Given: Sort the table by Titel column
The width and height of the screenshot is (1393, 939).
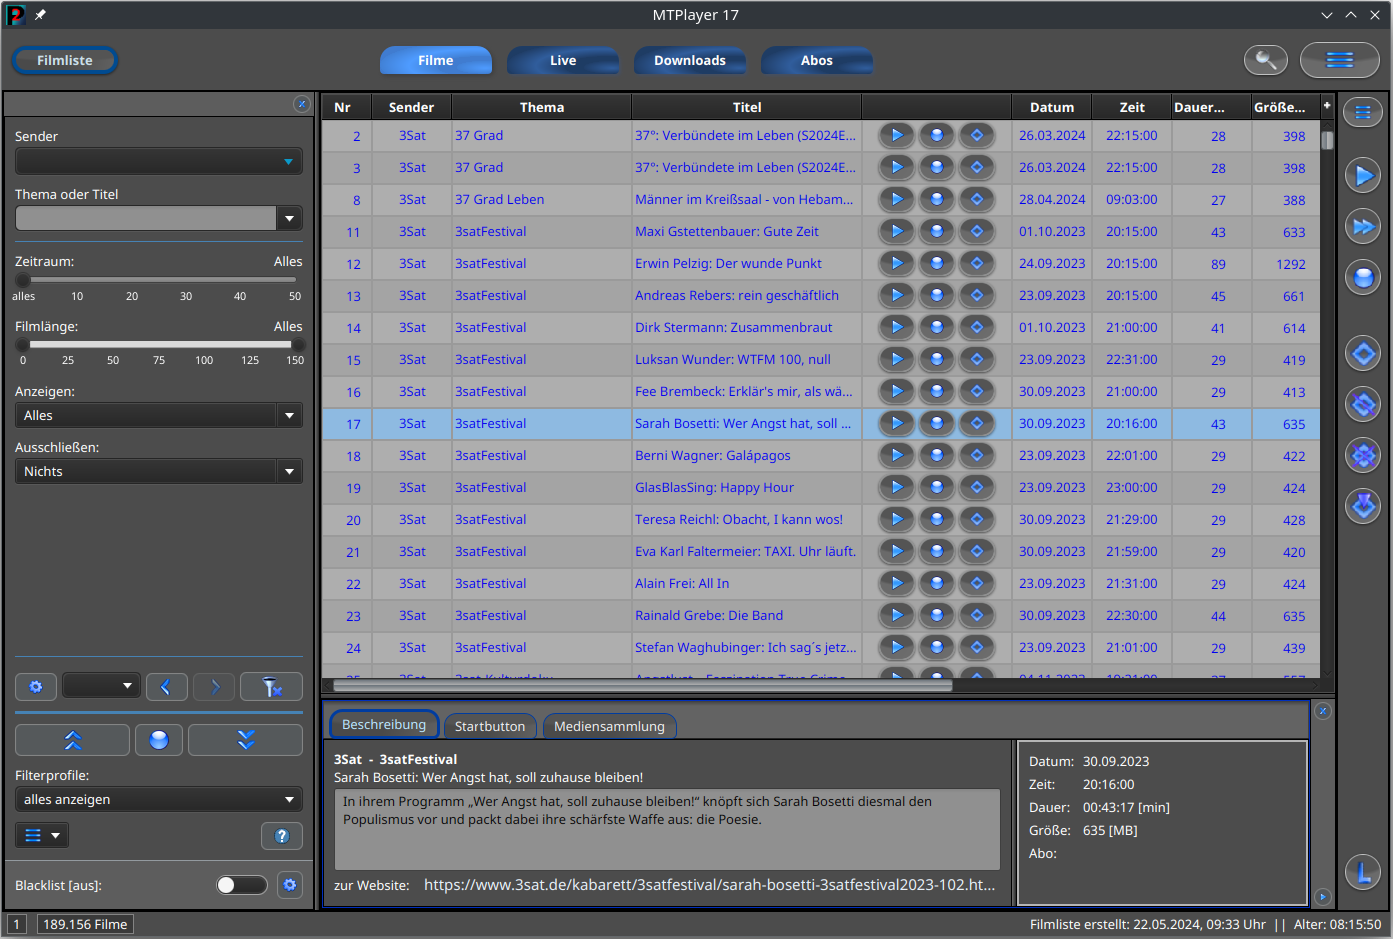Looking at the screenshot, I should 747,107.
